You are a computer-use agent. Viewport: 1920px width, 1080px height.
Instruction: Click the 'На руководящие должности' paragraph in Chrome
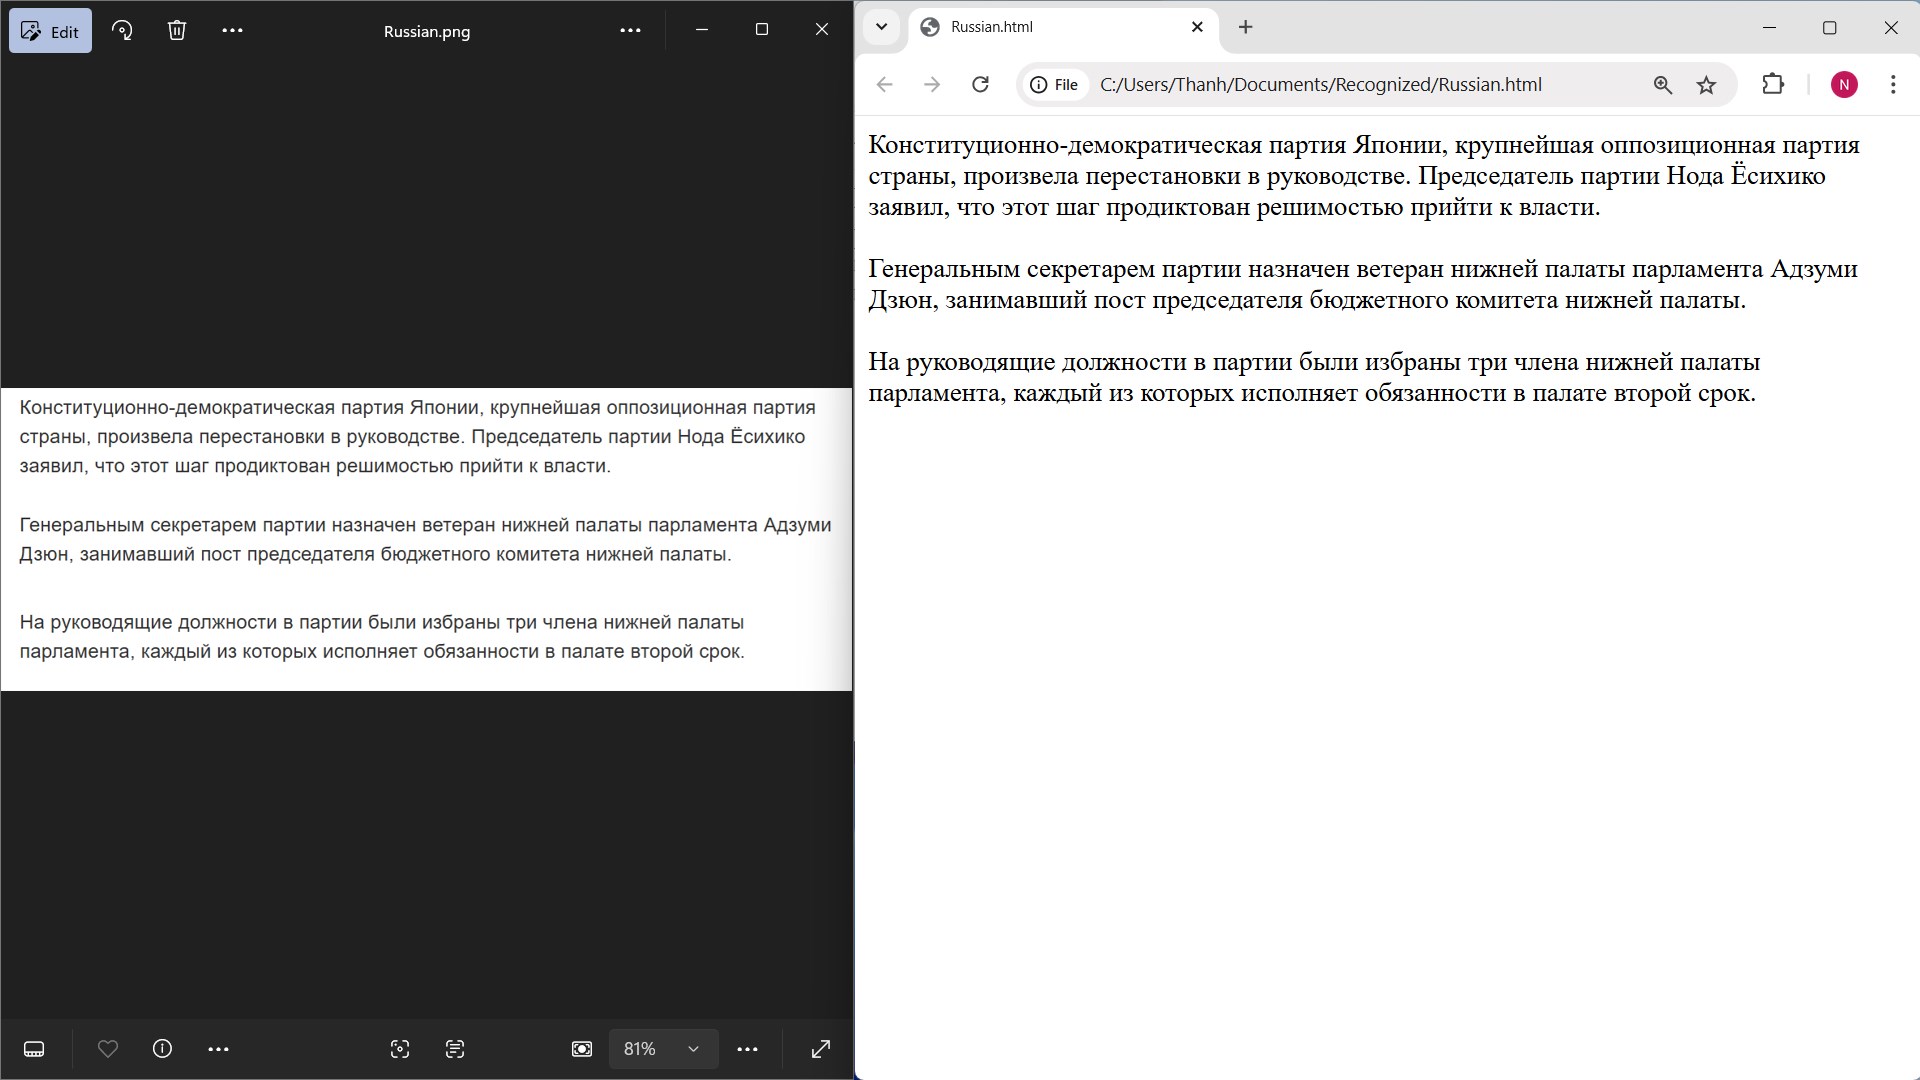(1312, 377)
